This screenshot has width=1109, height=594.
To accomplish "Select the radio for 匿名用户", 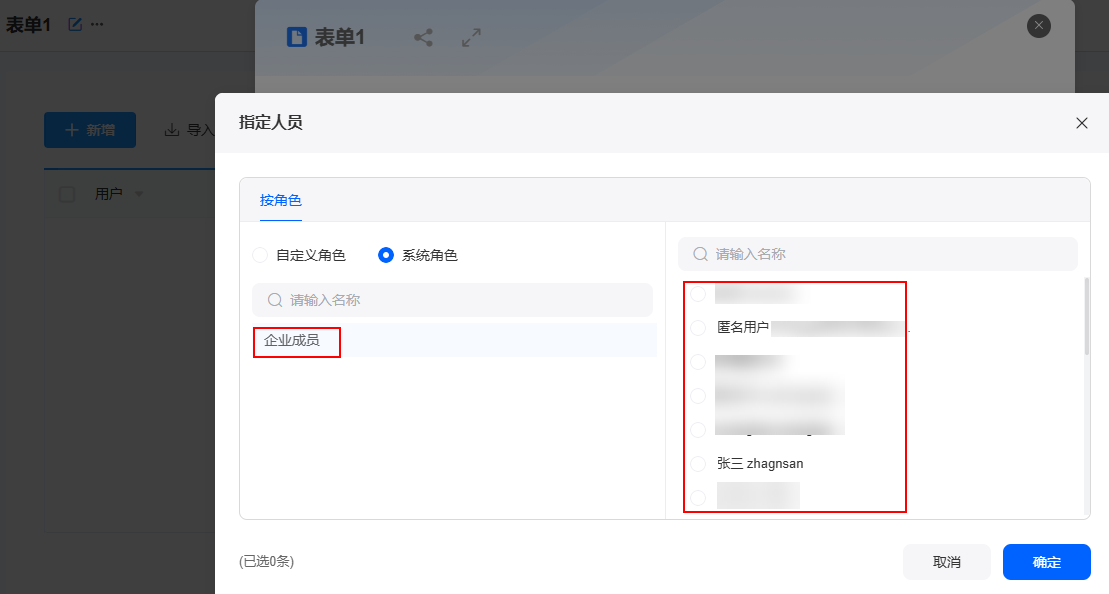I will click(x=698, y=327).
